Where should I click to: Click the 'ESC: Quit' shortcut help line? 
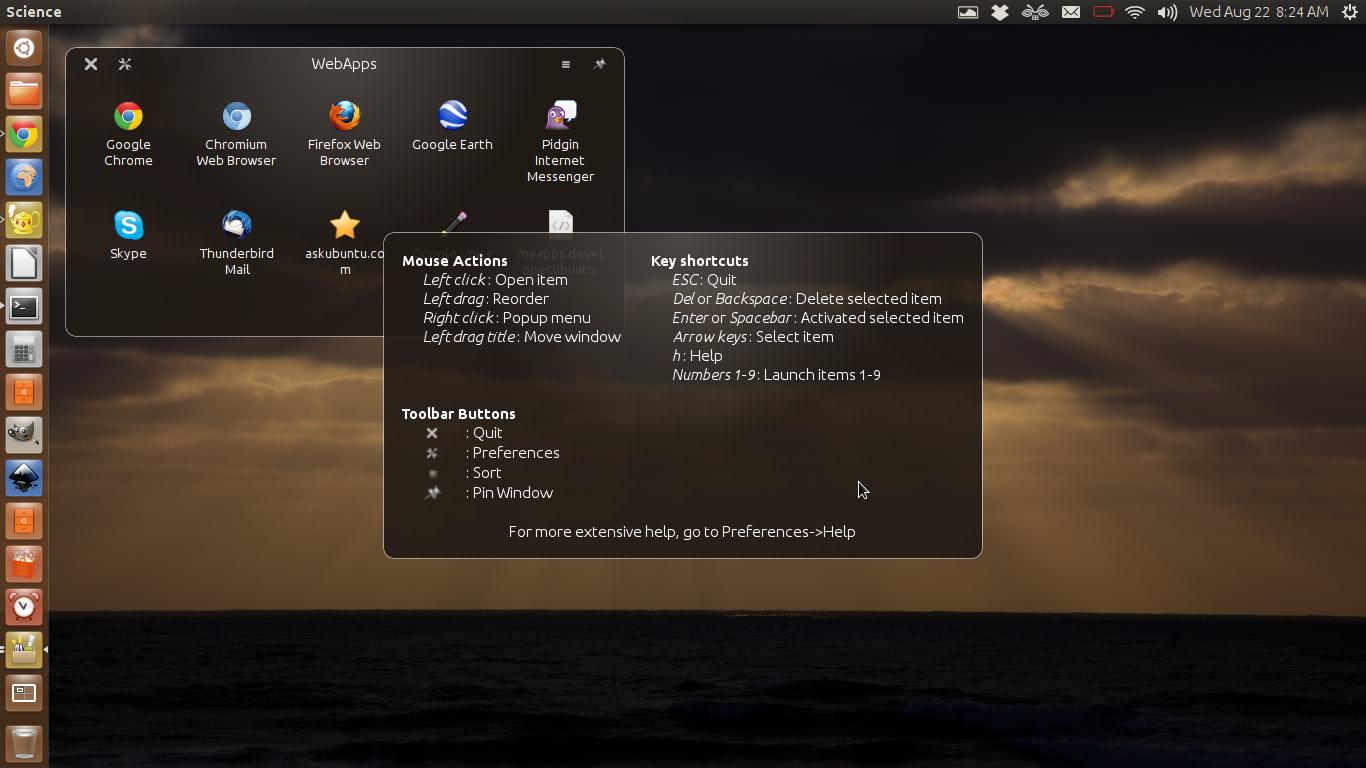click(704, 280)
